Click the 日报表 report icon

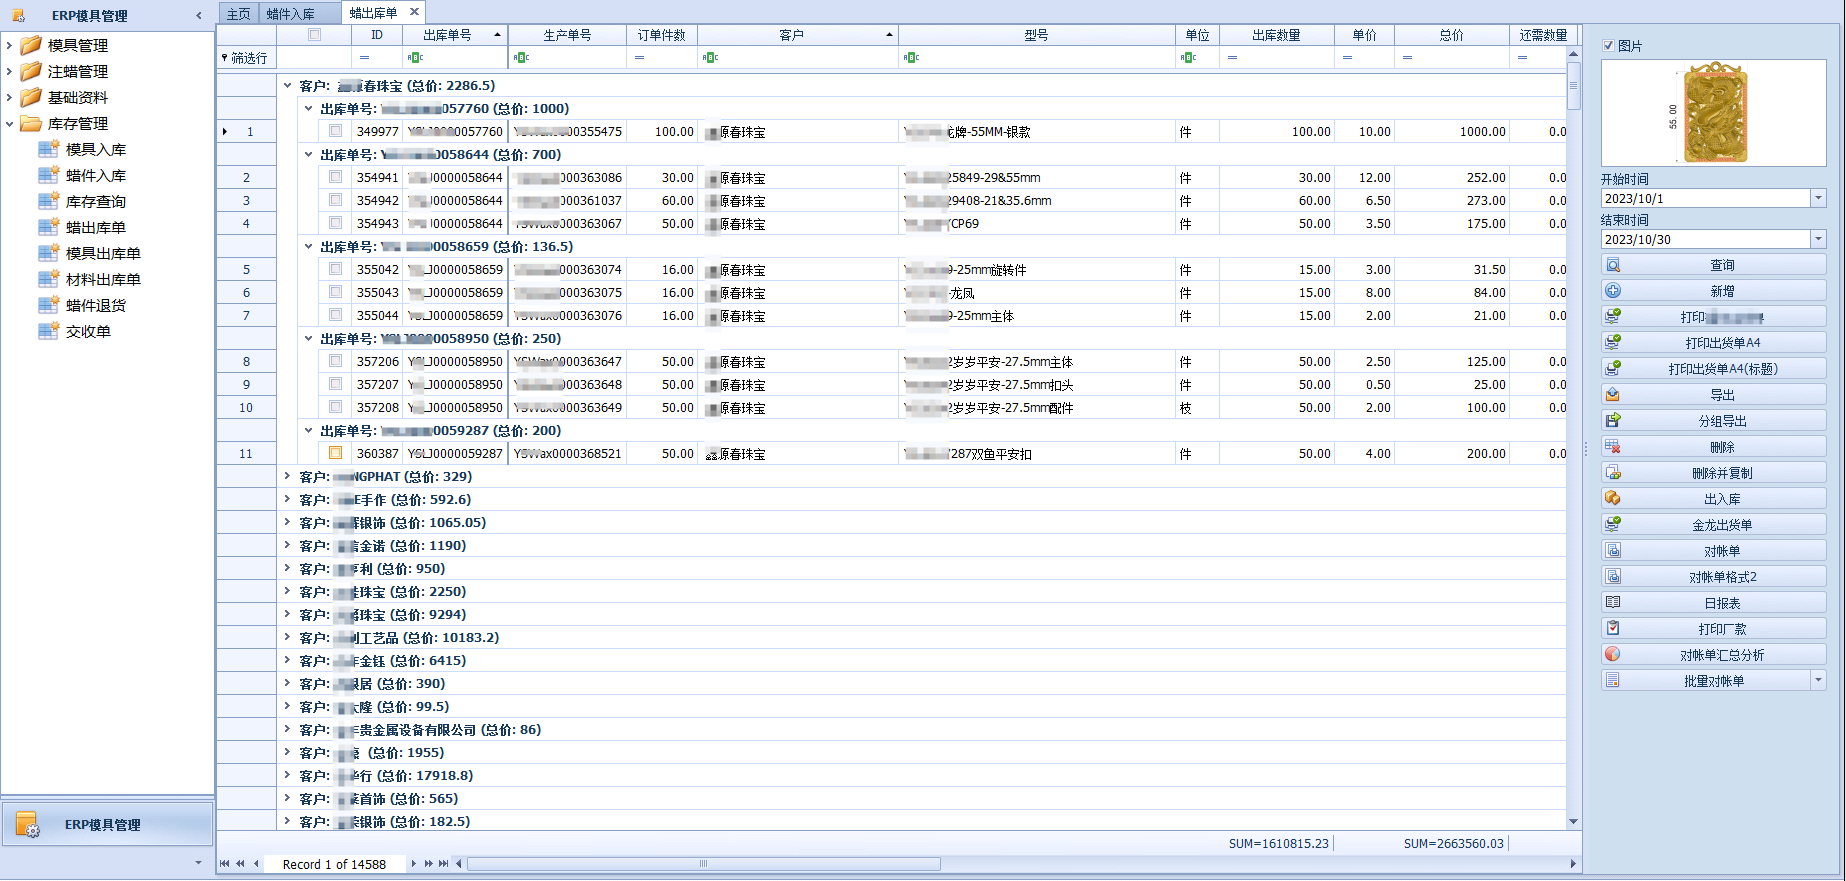tap(1612, 603)
